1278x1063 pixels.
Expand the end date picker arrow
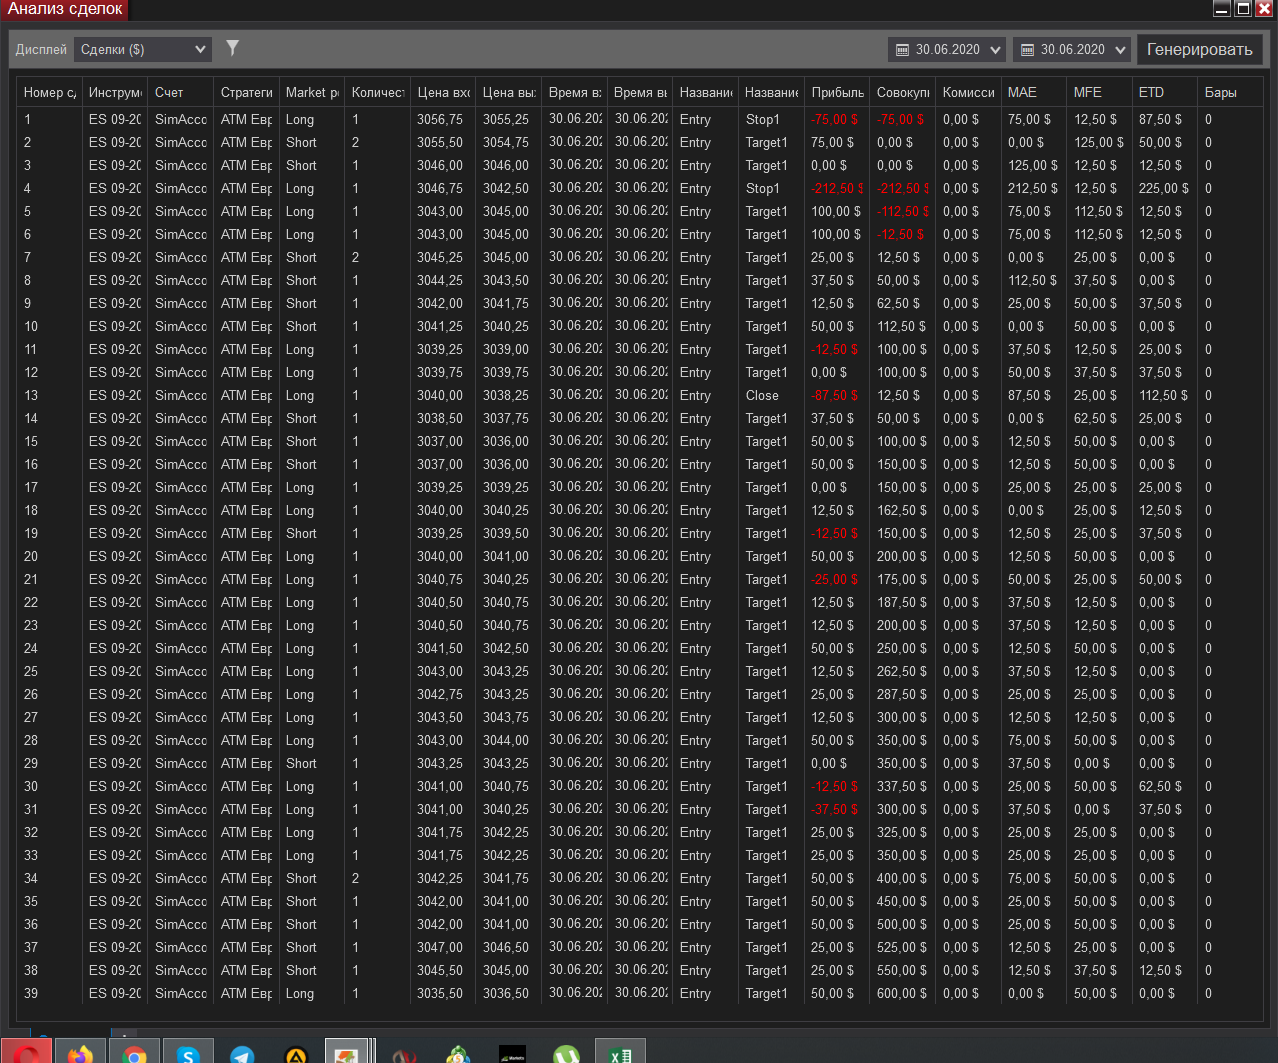pos(1120,50)
